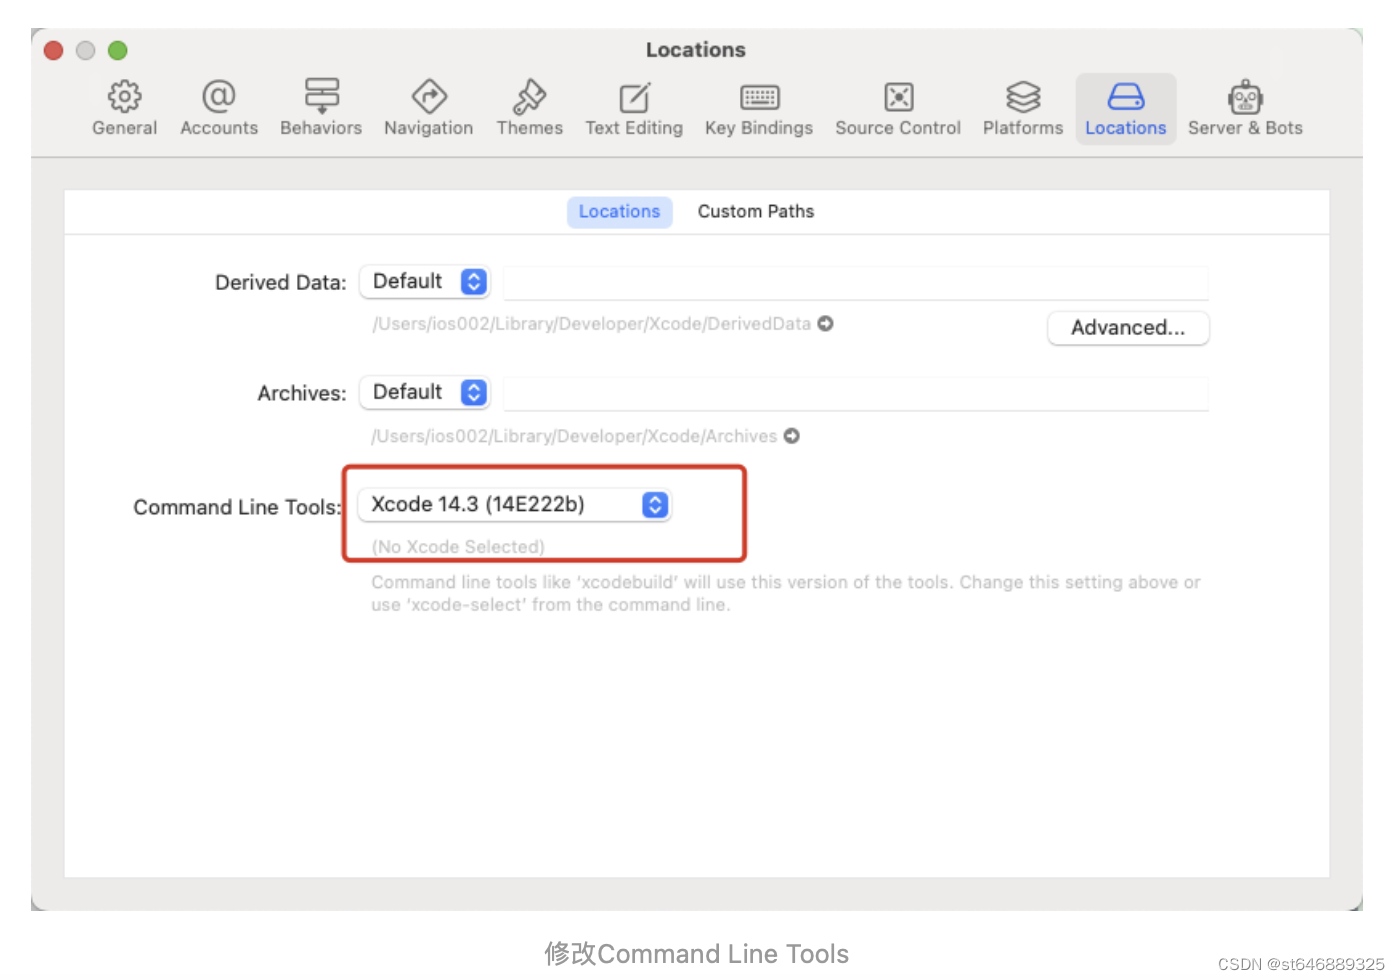Screen dimensions: 1400x980
Task: Open the Platforms preferences pane
Action: point(1023,108)
